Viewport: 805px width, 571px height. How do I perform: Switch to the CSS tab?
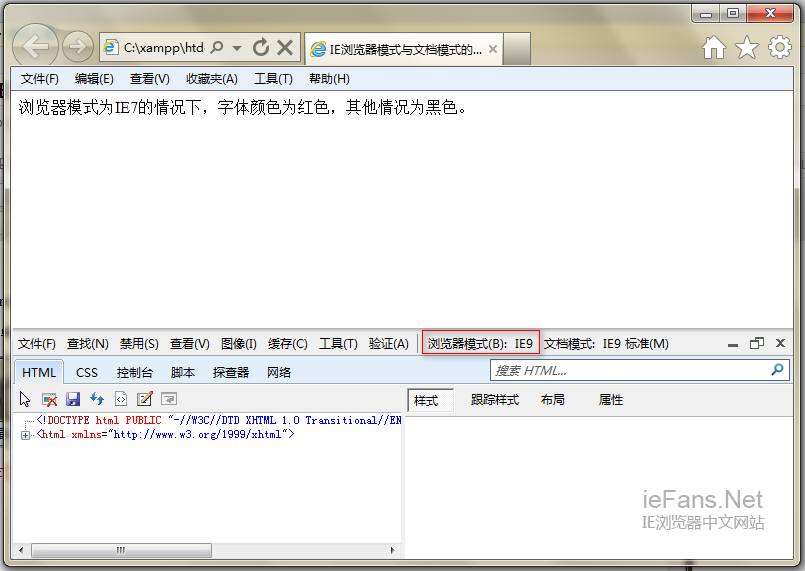click(87, 372)
